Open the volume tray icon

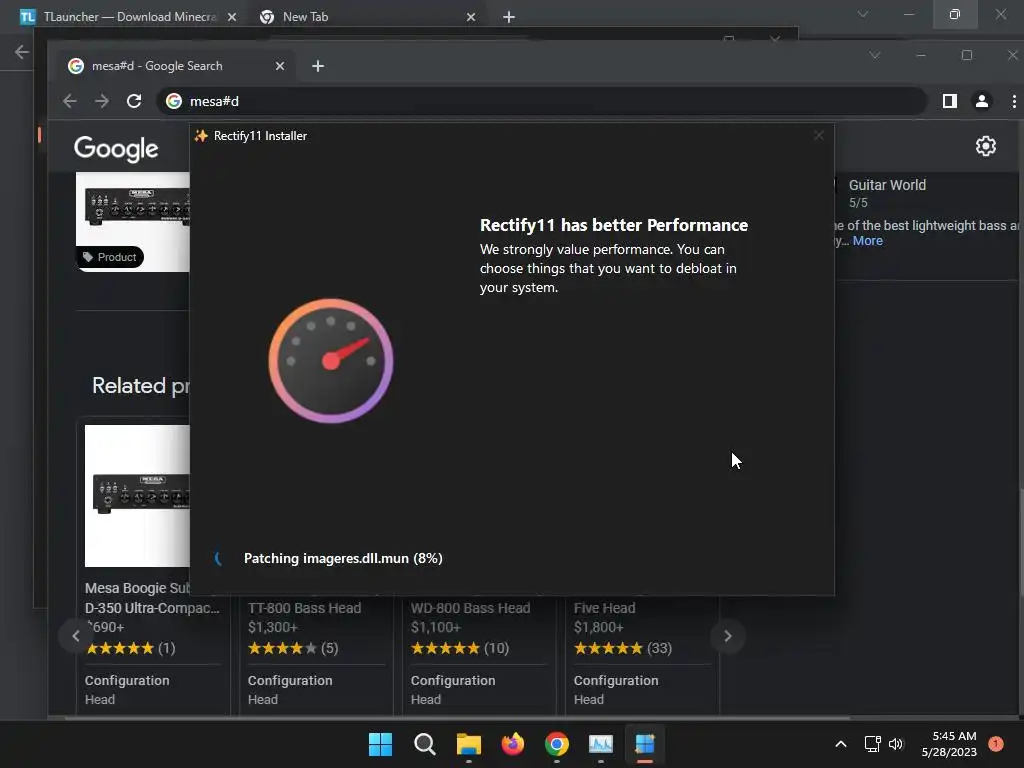click(896, 744)
